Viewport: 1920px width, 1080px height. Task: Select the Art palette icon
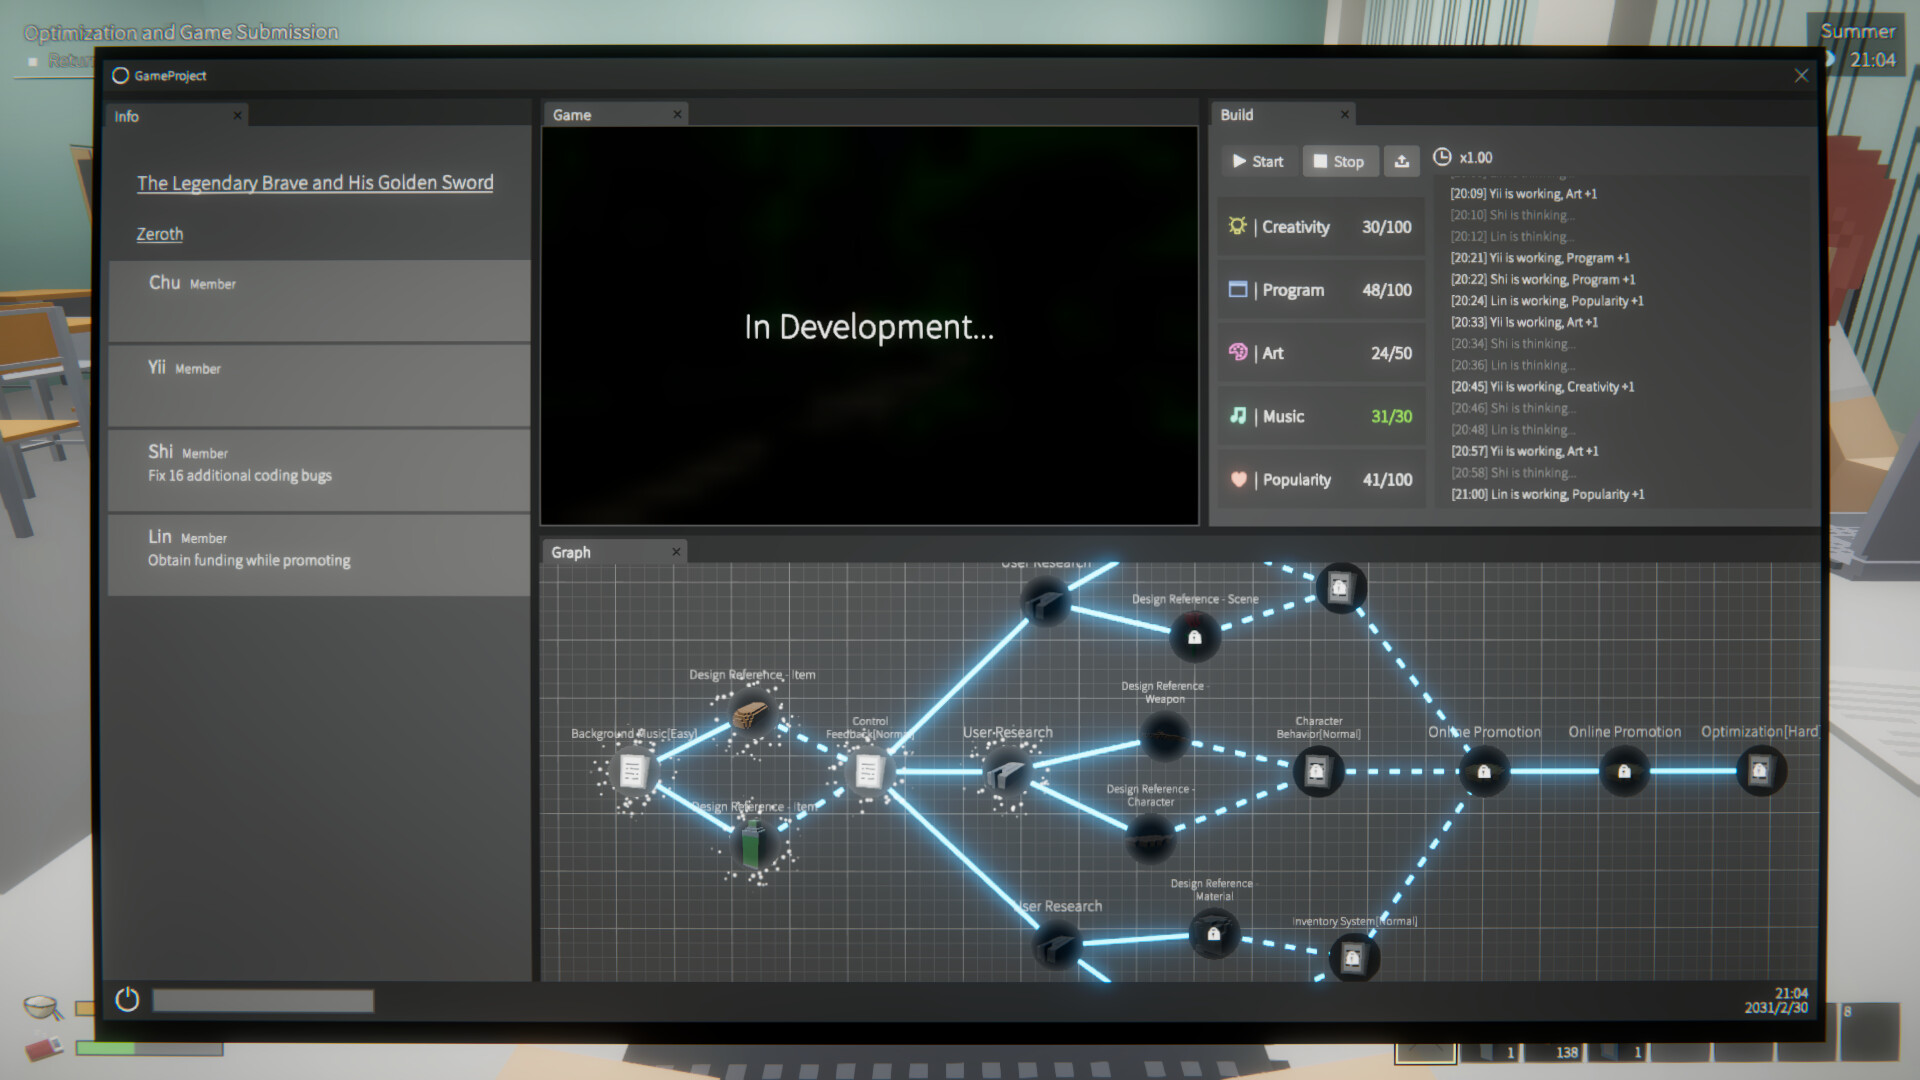1237,353
